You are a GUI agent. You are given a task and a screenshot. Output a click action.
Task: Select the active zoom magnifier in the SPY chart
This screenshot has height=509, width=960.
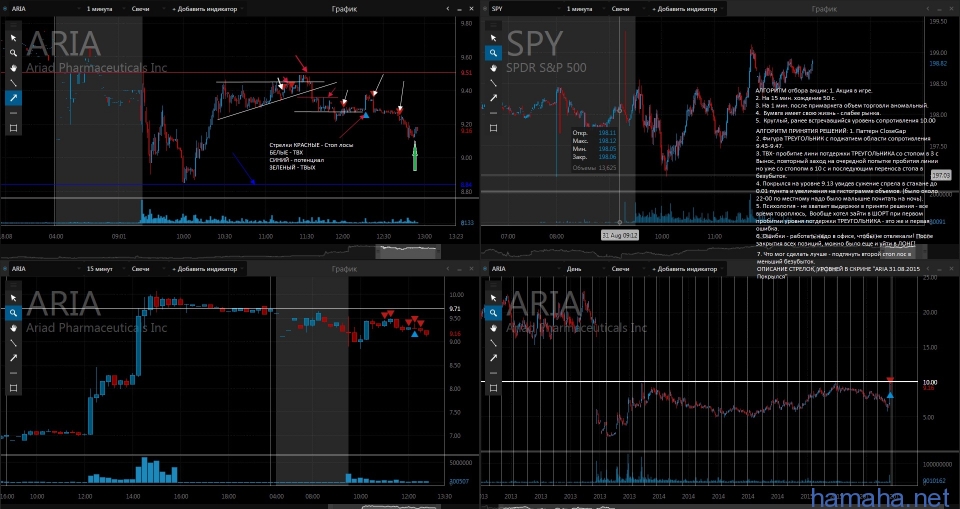pyautogui.click(x=493, y=53)
